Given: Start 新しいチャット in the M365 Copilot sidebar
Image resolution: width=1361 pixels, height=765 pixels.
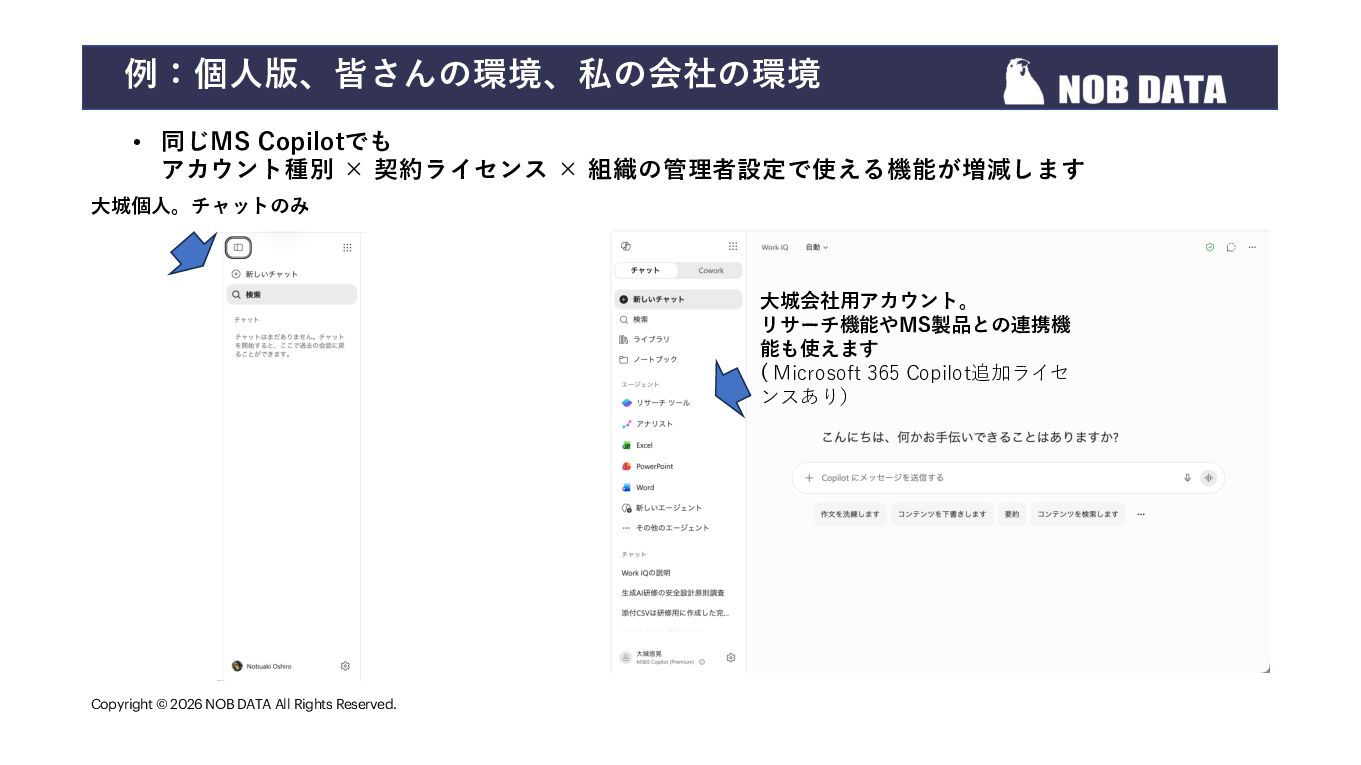Looking at the screenshot, I should coord(678,299).
